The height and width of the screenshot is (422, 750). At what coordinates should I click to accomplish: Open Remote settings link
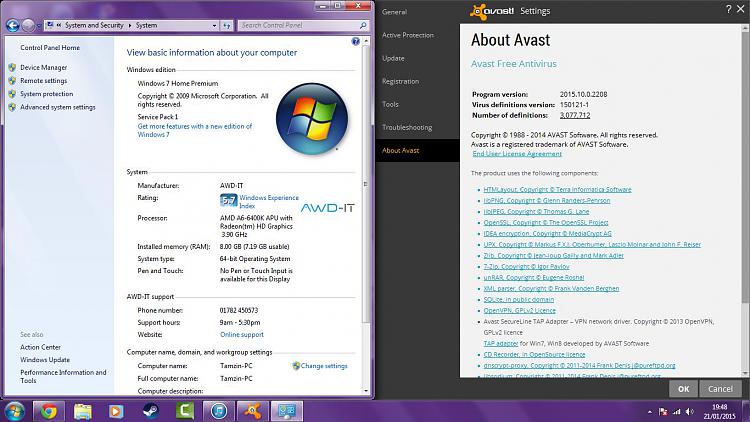pos(44,81)
